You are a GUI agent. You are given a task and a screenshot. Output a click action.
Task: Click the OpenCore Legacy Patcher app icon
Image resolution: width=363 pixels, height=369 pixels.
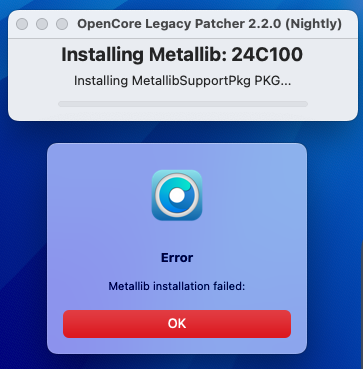pos(177,195)
